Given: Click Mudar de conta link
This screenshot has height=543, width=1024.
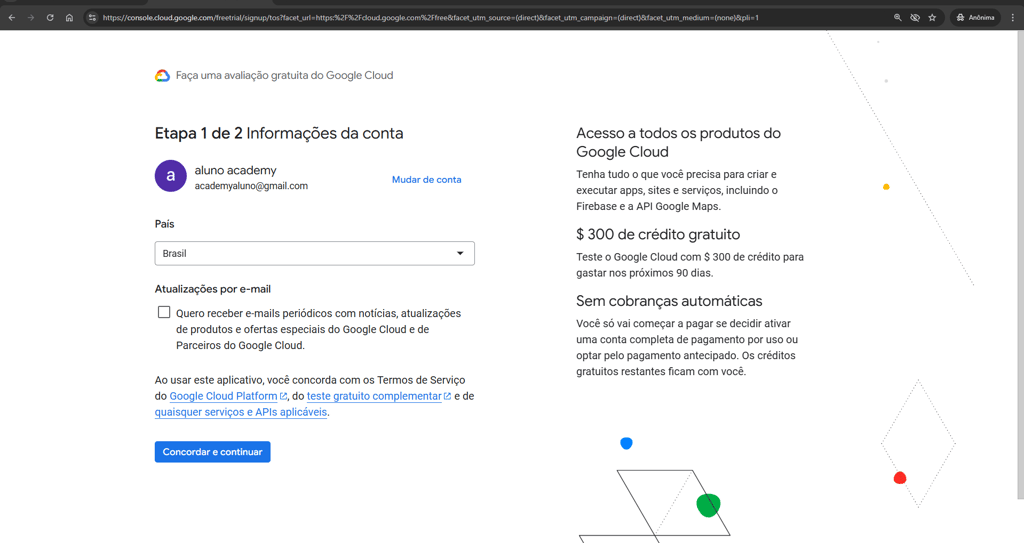Looking at the screenshot, I should coord(426,180).
